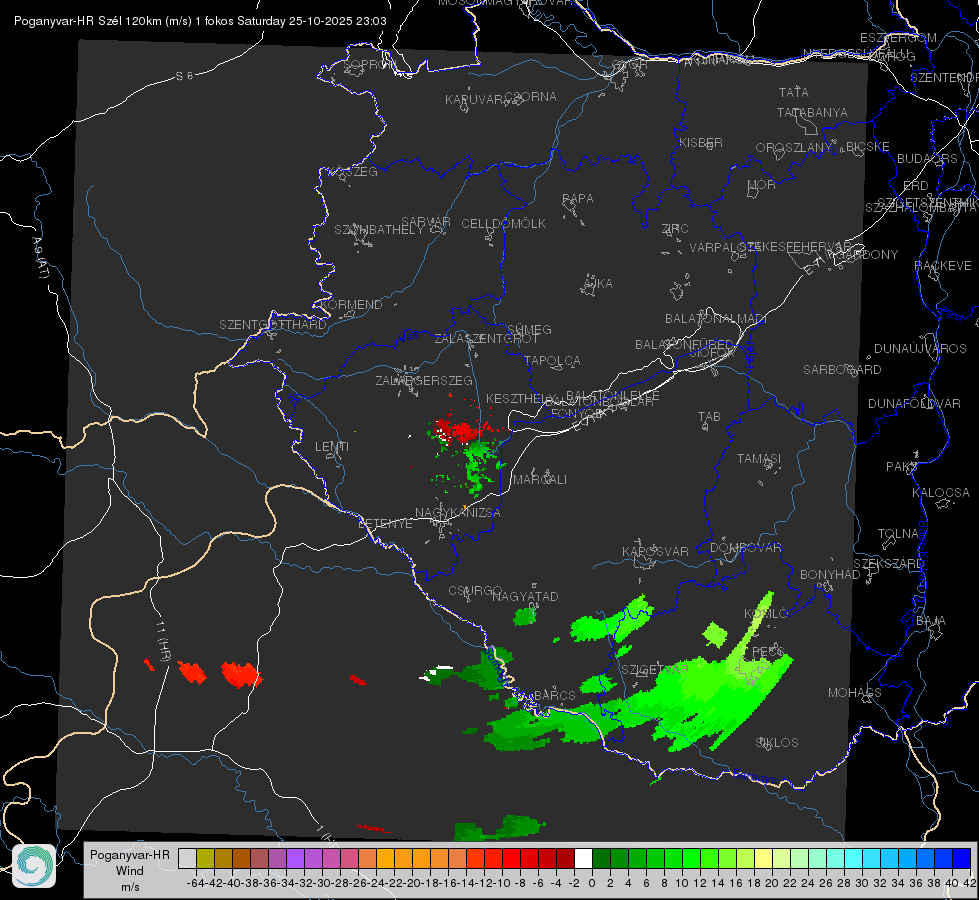Select the OROSZLANY label
Viewport: 979px width, 900px height.
coord(794,148)
